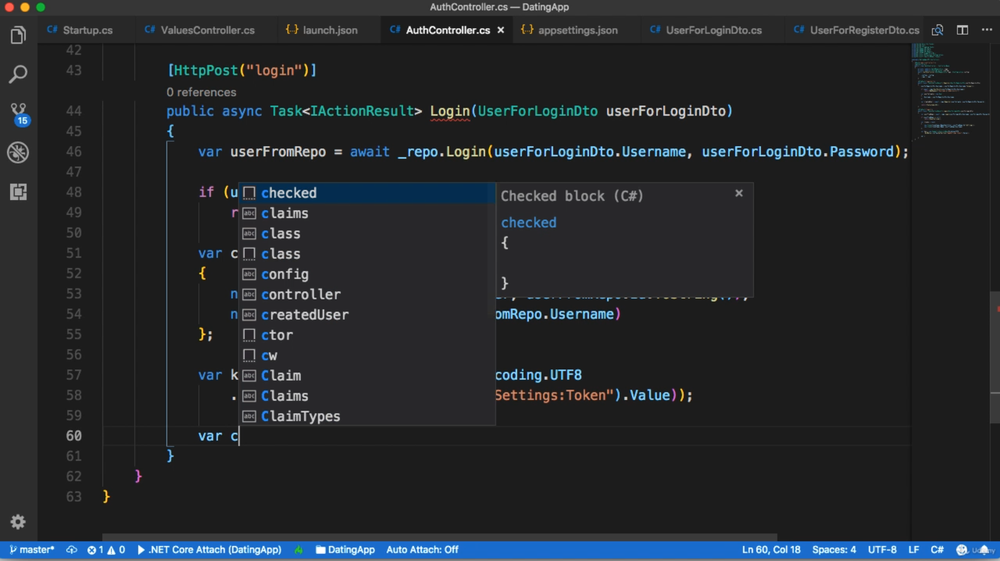This screenshot has height=561, width=1000.
Task: Click the feedback smiley icon
Action: [x=961, y=550]
